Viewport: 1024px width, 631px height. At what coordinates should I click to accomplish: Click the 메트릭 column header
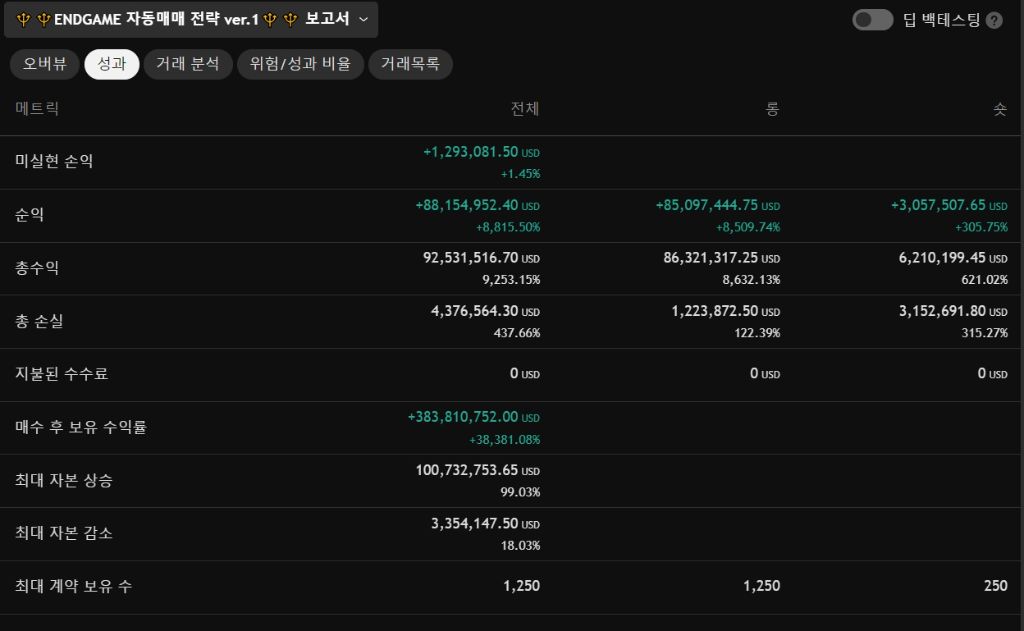pos(37,108)
